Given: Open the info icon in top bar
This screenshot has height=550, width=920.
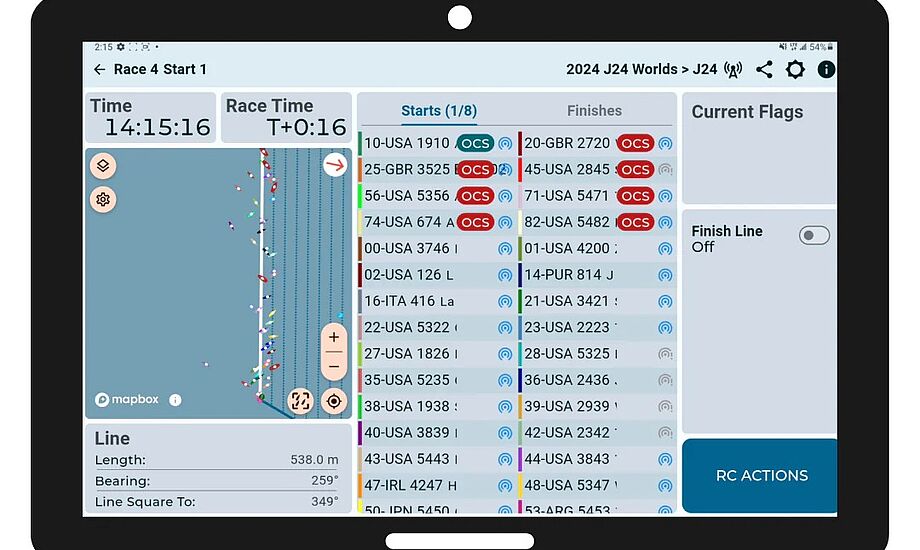Looking at the screenshot, I should 826,69.
